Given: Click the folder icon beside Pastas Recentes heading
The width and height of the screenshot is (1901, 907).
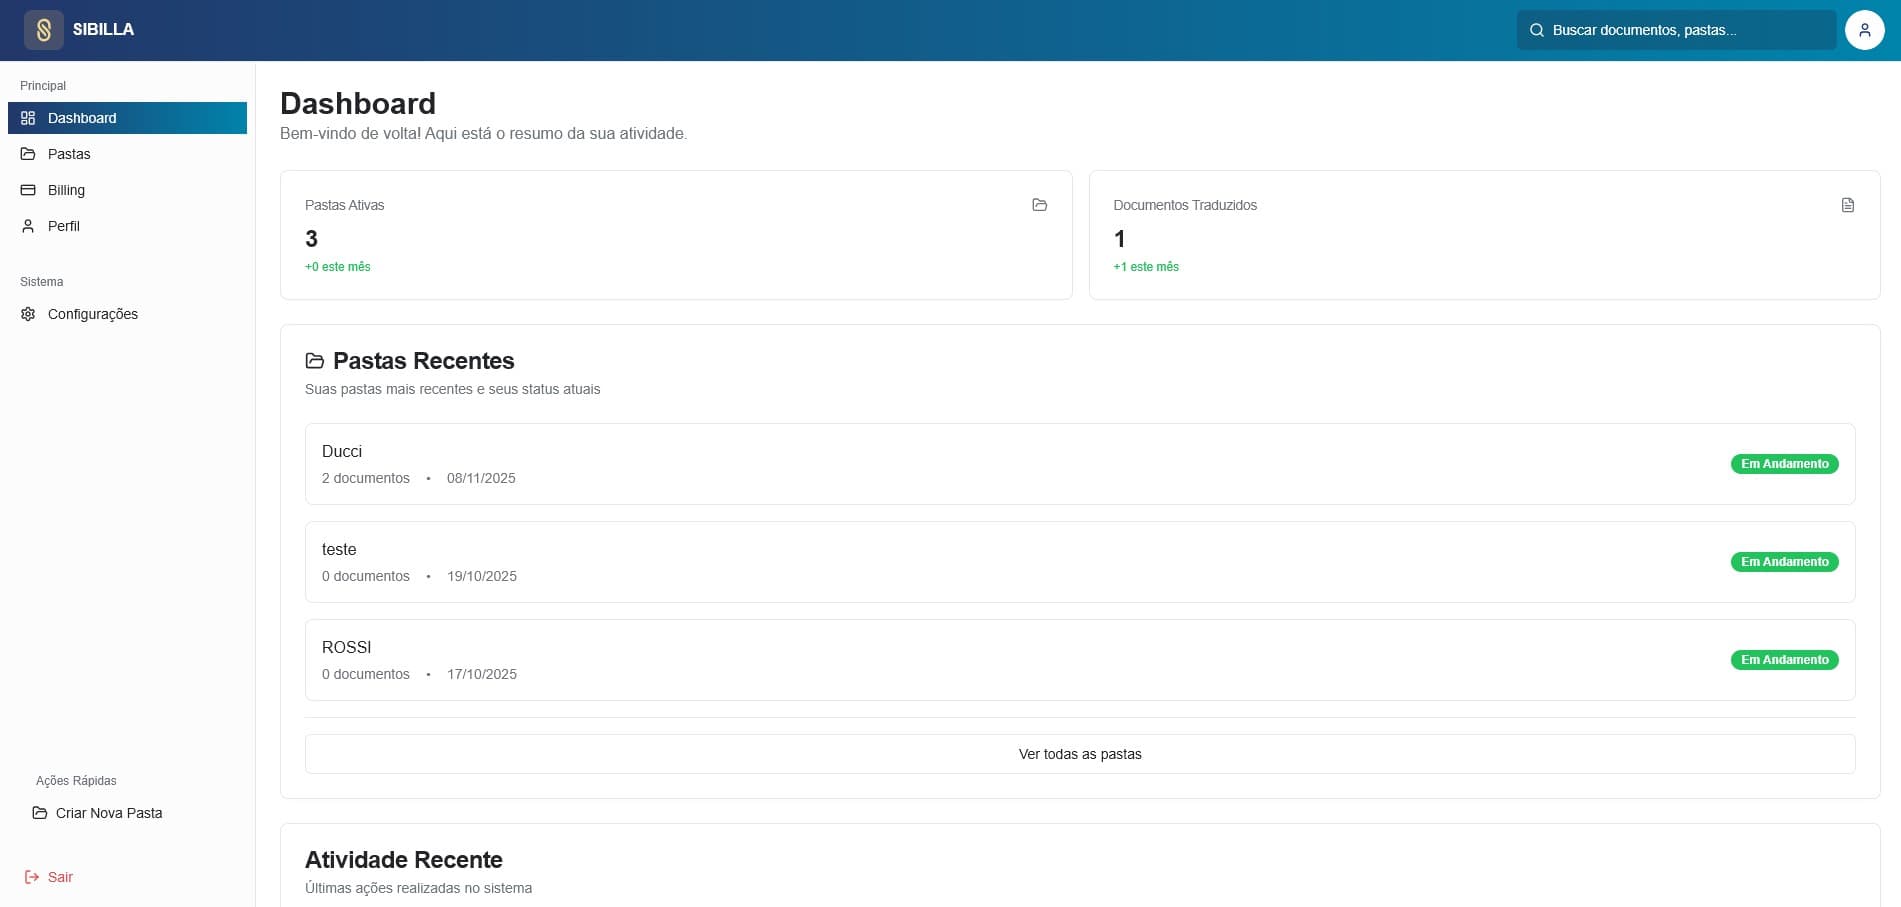Looking at the screenshot, I should coord(314,360).
